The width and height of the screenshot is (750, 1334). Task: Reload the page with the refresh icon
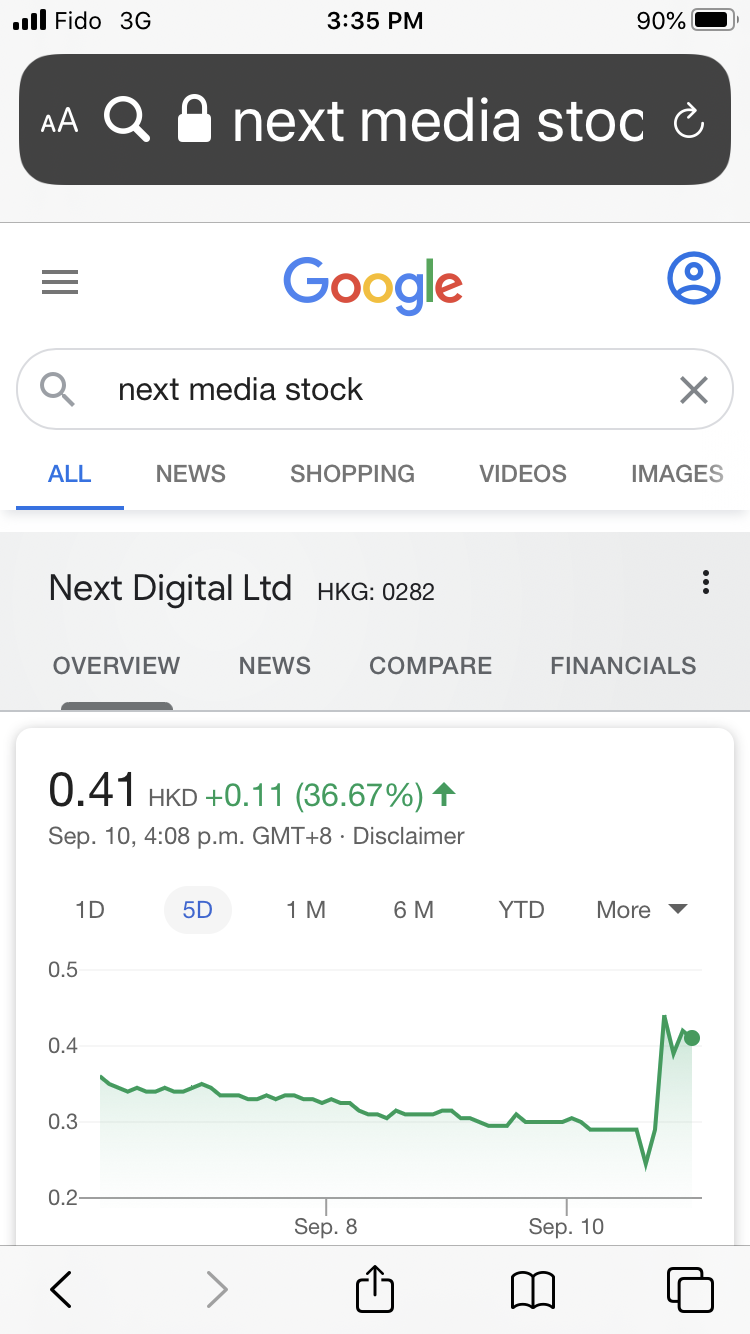pos(689,121)
